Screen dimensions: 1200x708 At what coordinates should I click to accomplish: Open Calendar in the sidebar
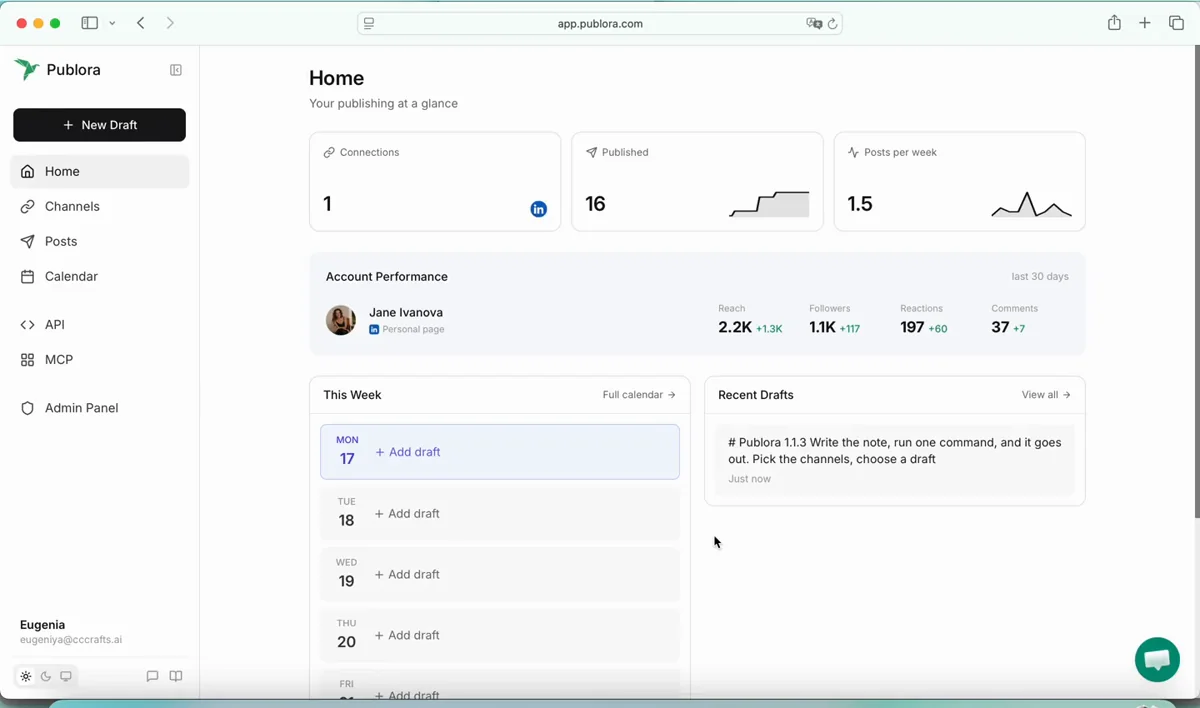point(100,276)
